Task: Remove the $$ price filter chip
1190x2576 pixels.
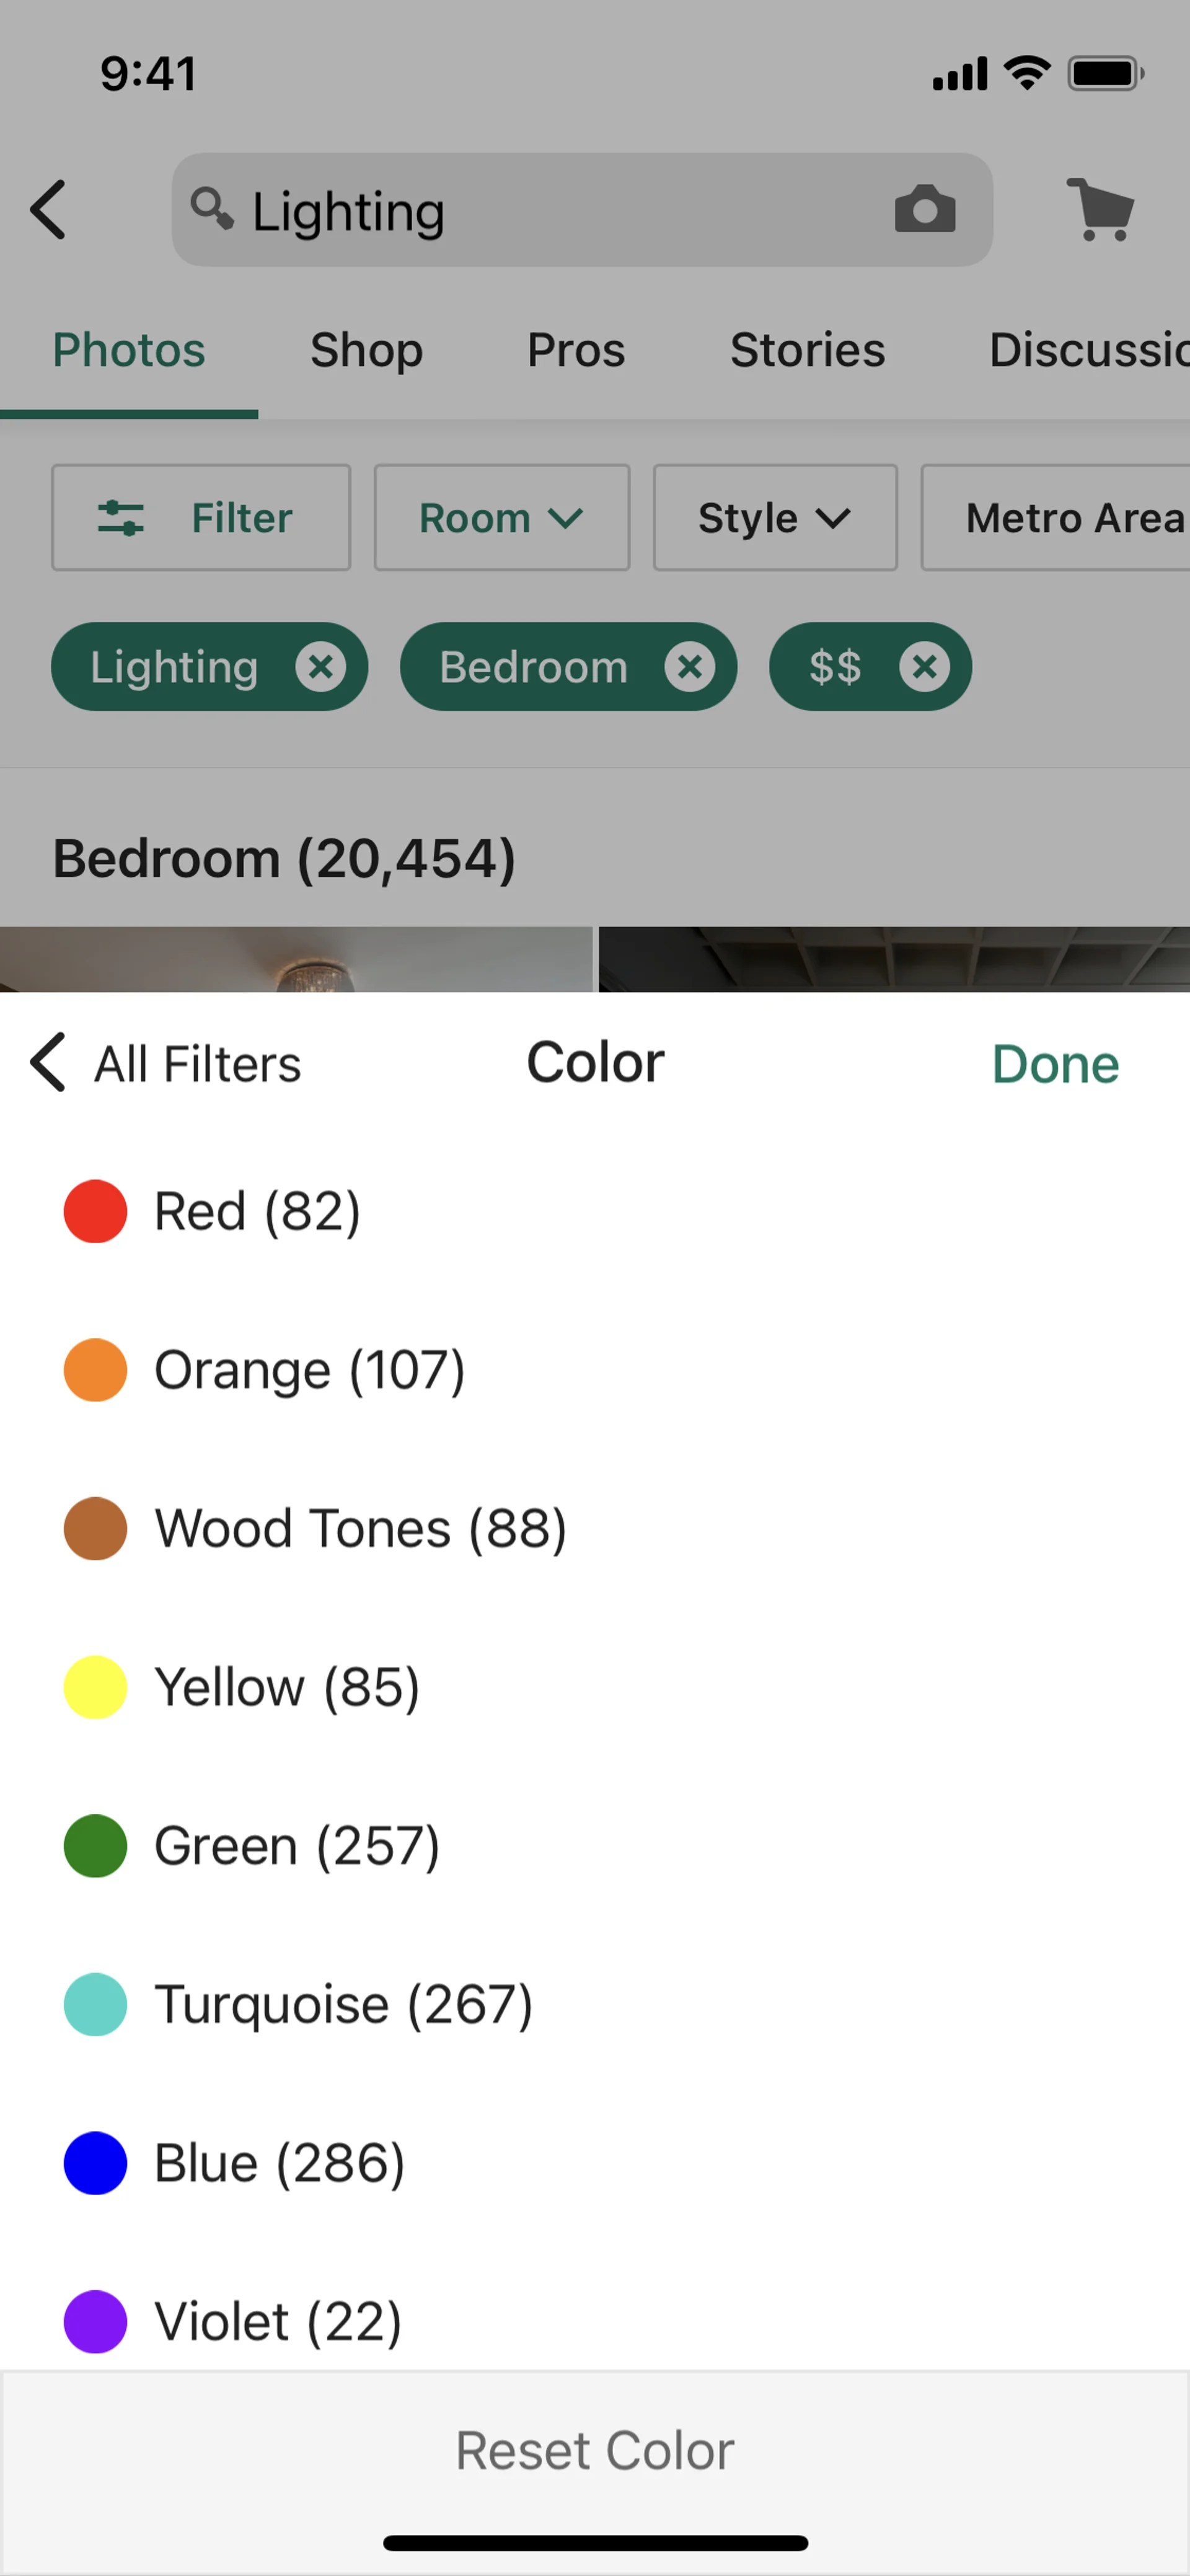Action: point(924,667)
